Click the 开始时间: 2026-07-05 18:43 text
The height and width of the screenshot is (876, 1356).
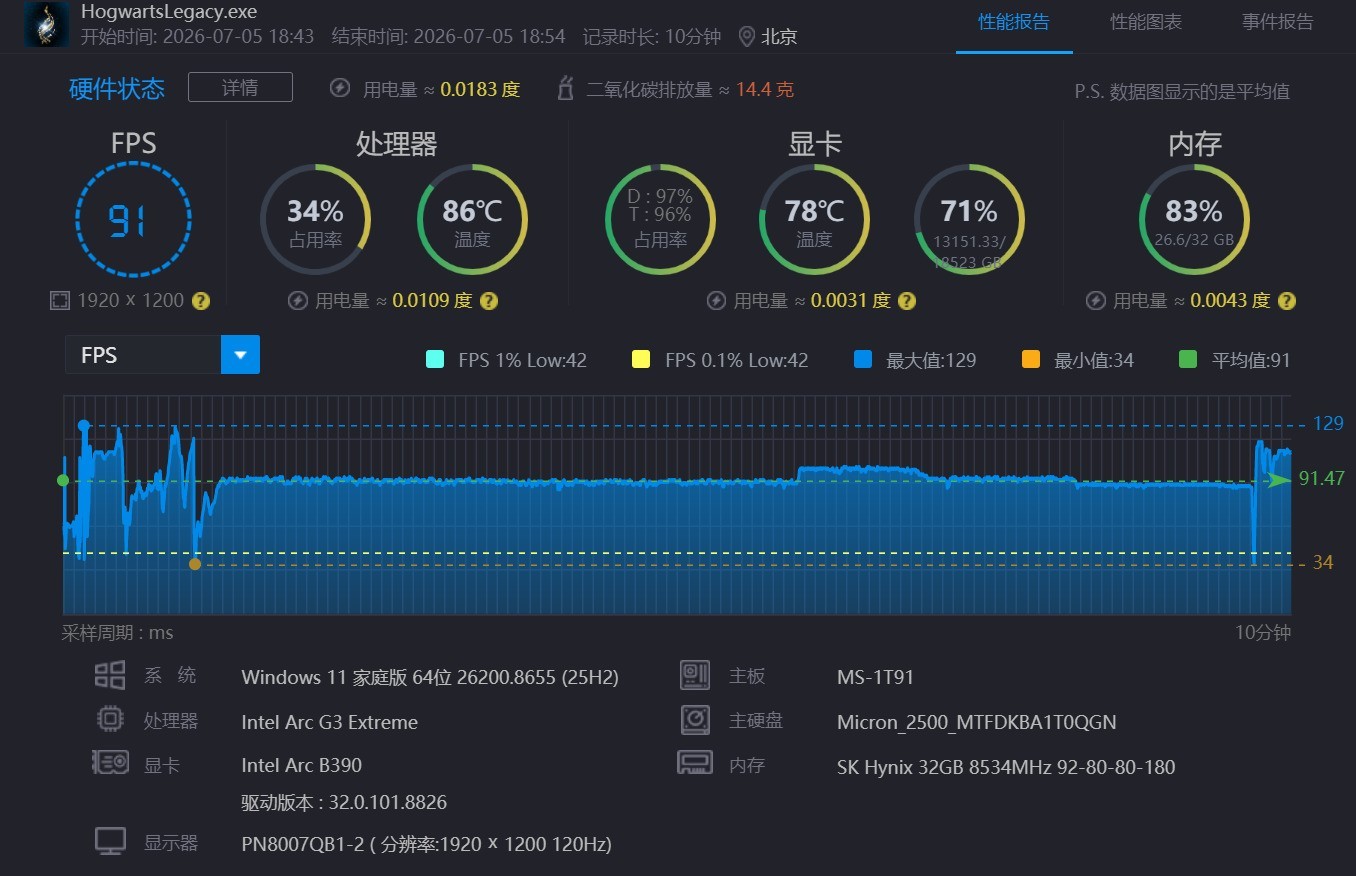click(197, 37)
